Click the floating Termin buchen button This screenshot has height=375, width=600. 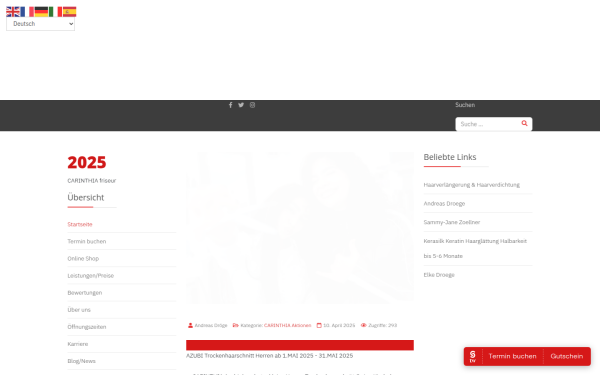pyautogui.click(x=512, y=356)
